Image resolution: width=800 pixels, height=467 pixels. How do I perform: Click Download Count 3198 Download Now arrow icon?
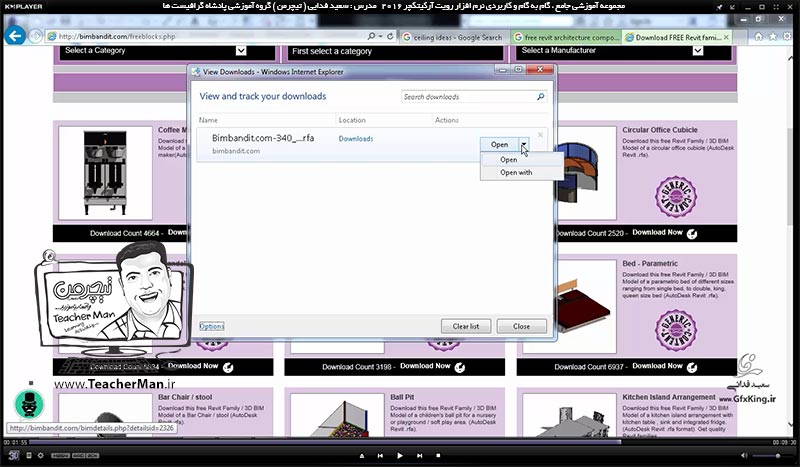460,367
